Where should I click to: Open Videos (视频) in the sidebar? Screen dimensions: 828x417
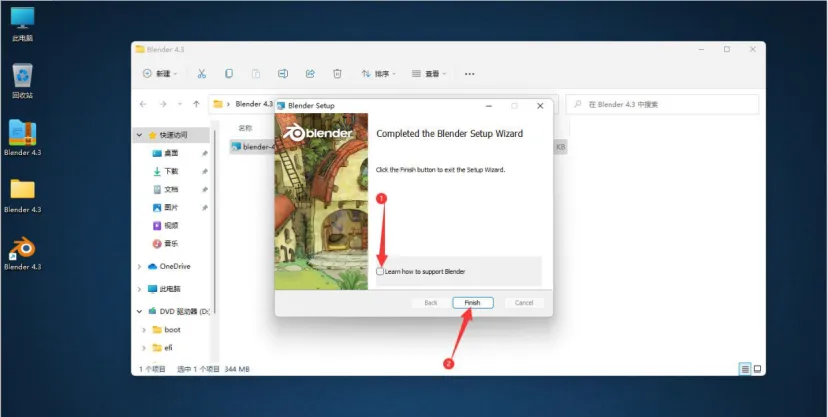tap(172, 225)
